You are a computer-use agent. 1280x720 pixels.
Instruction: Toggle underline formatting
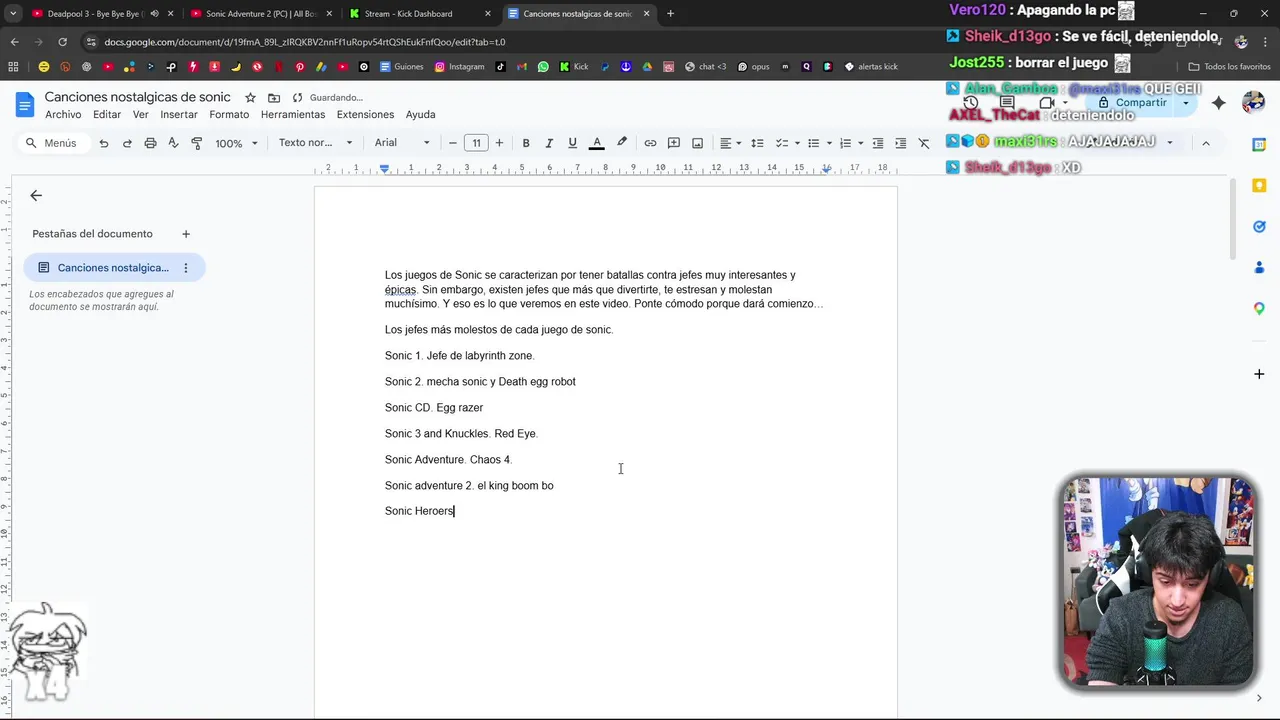coord(572,143)
